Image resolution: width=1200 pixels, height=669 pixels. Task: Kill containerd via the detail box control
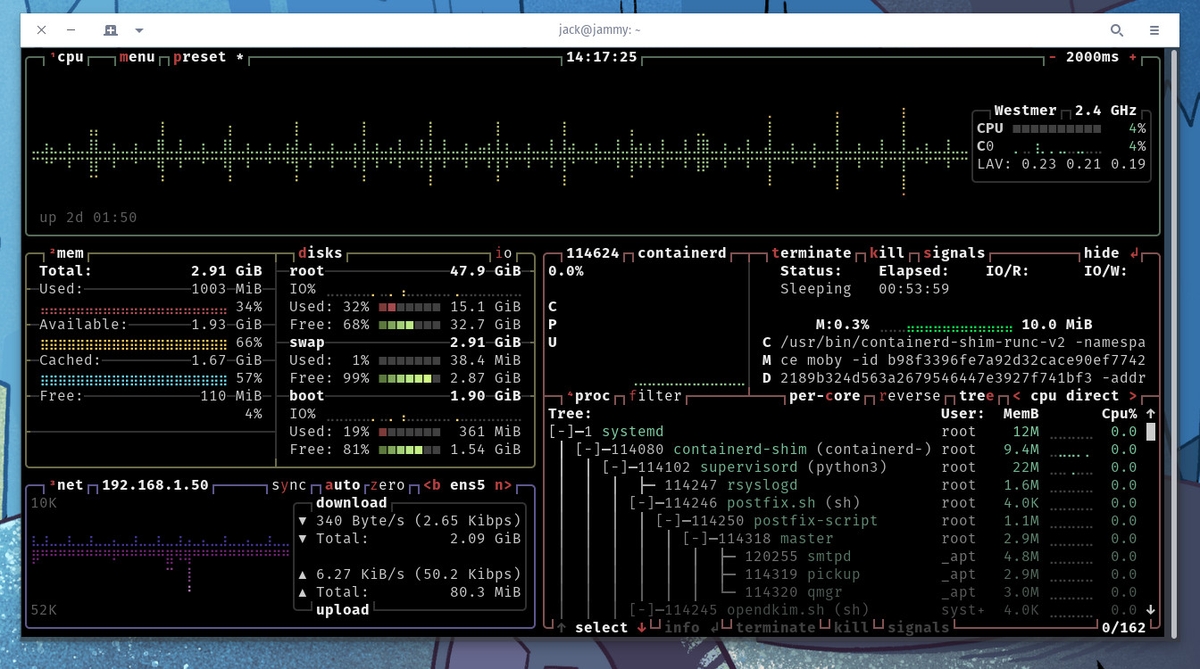[x=884, y=253]
